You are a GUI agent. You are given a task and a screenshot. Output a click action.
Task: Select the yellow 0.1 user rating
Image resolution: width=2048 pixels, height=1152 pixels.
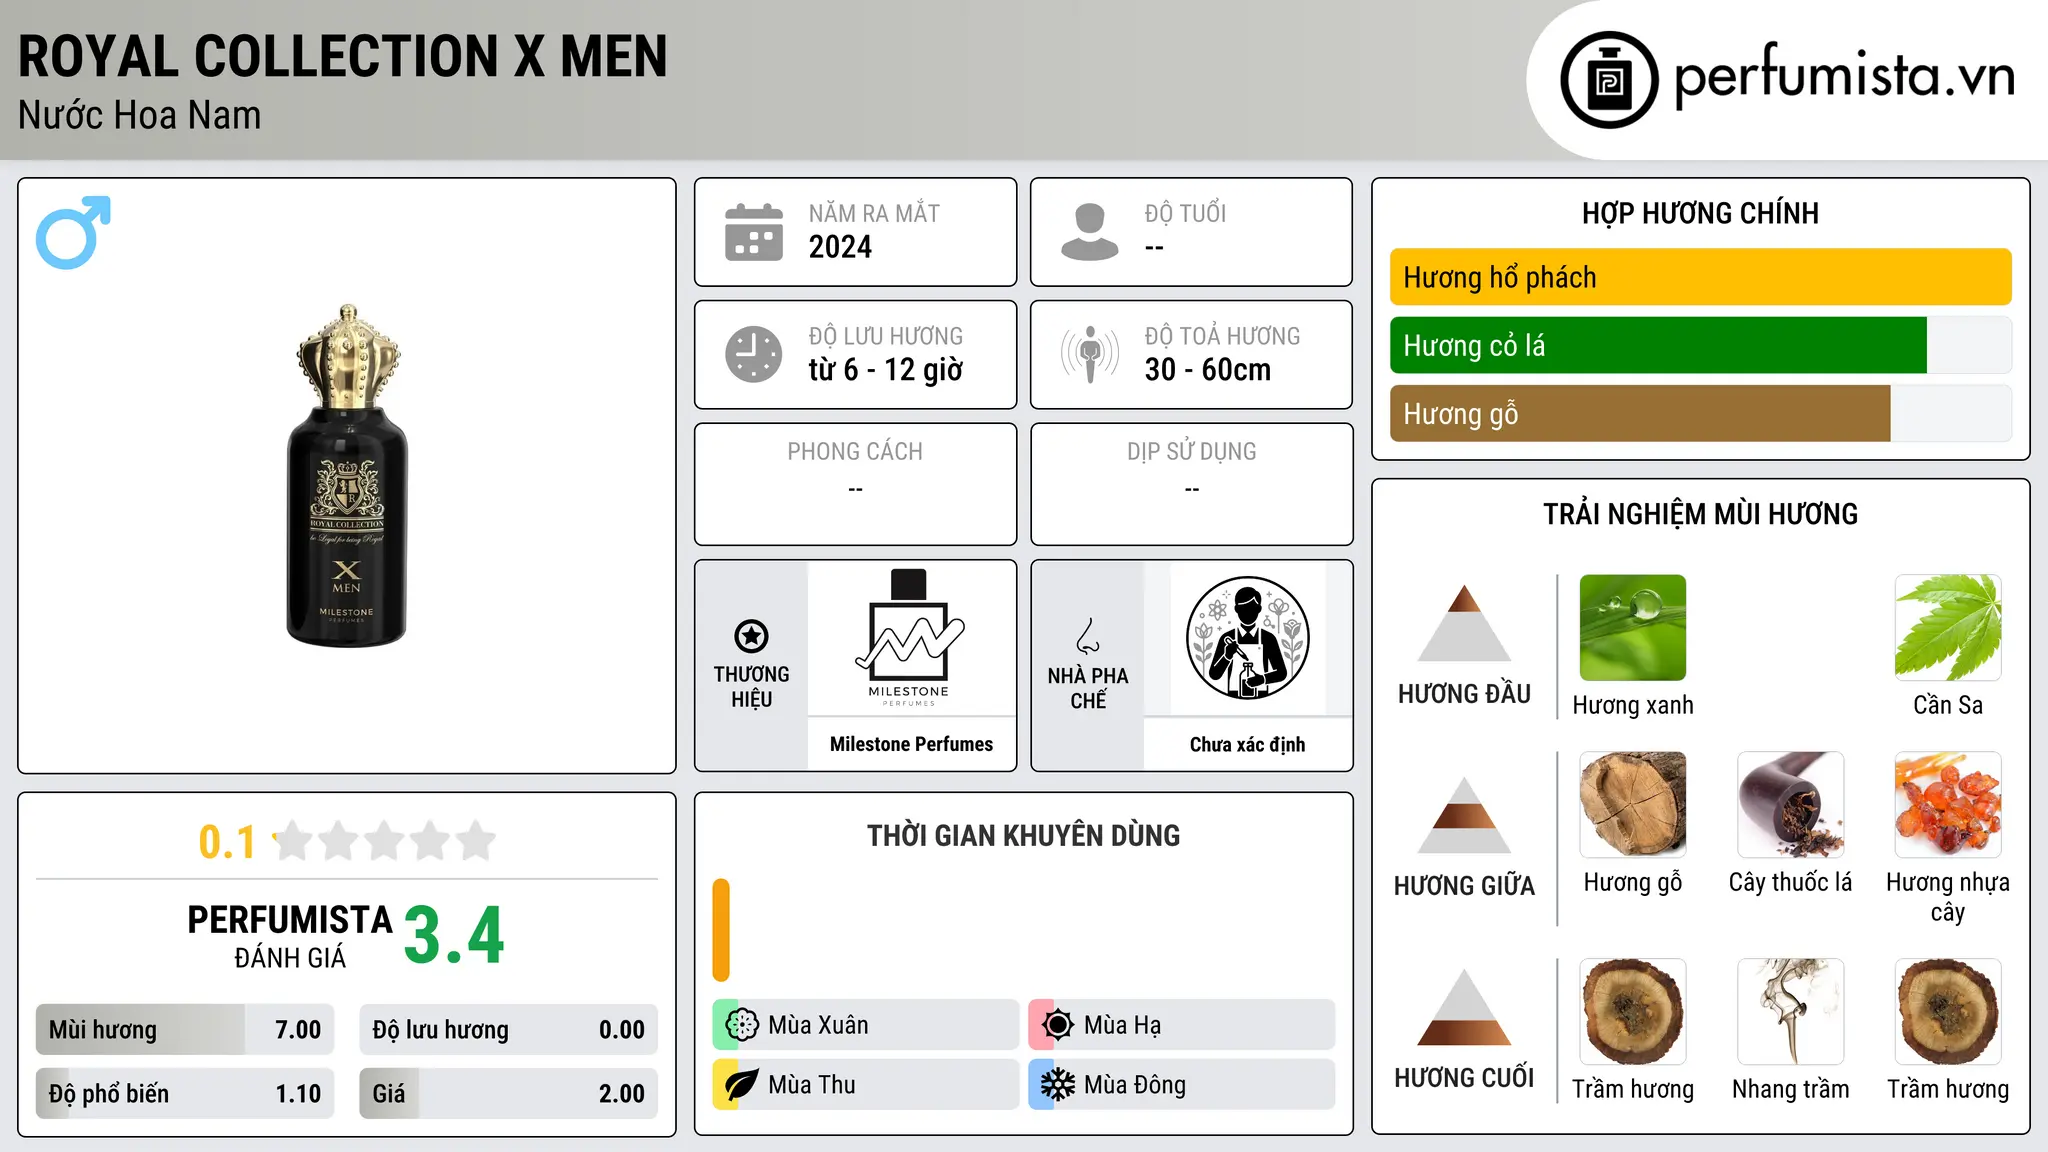[x=227, y=842]
